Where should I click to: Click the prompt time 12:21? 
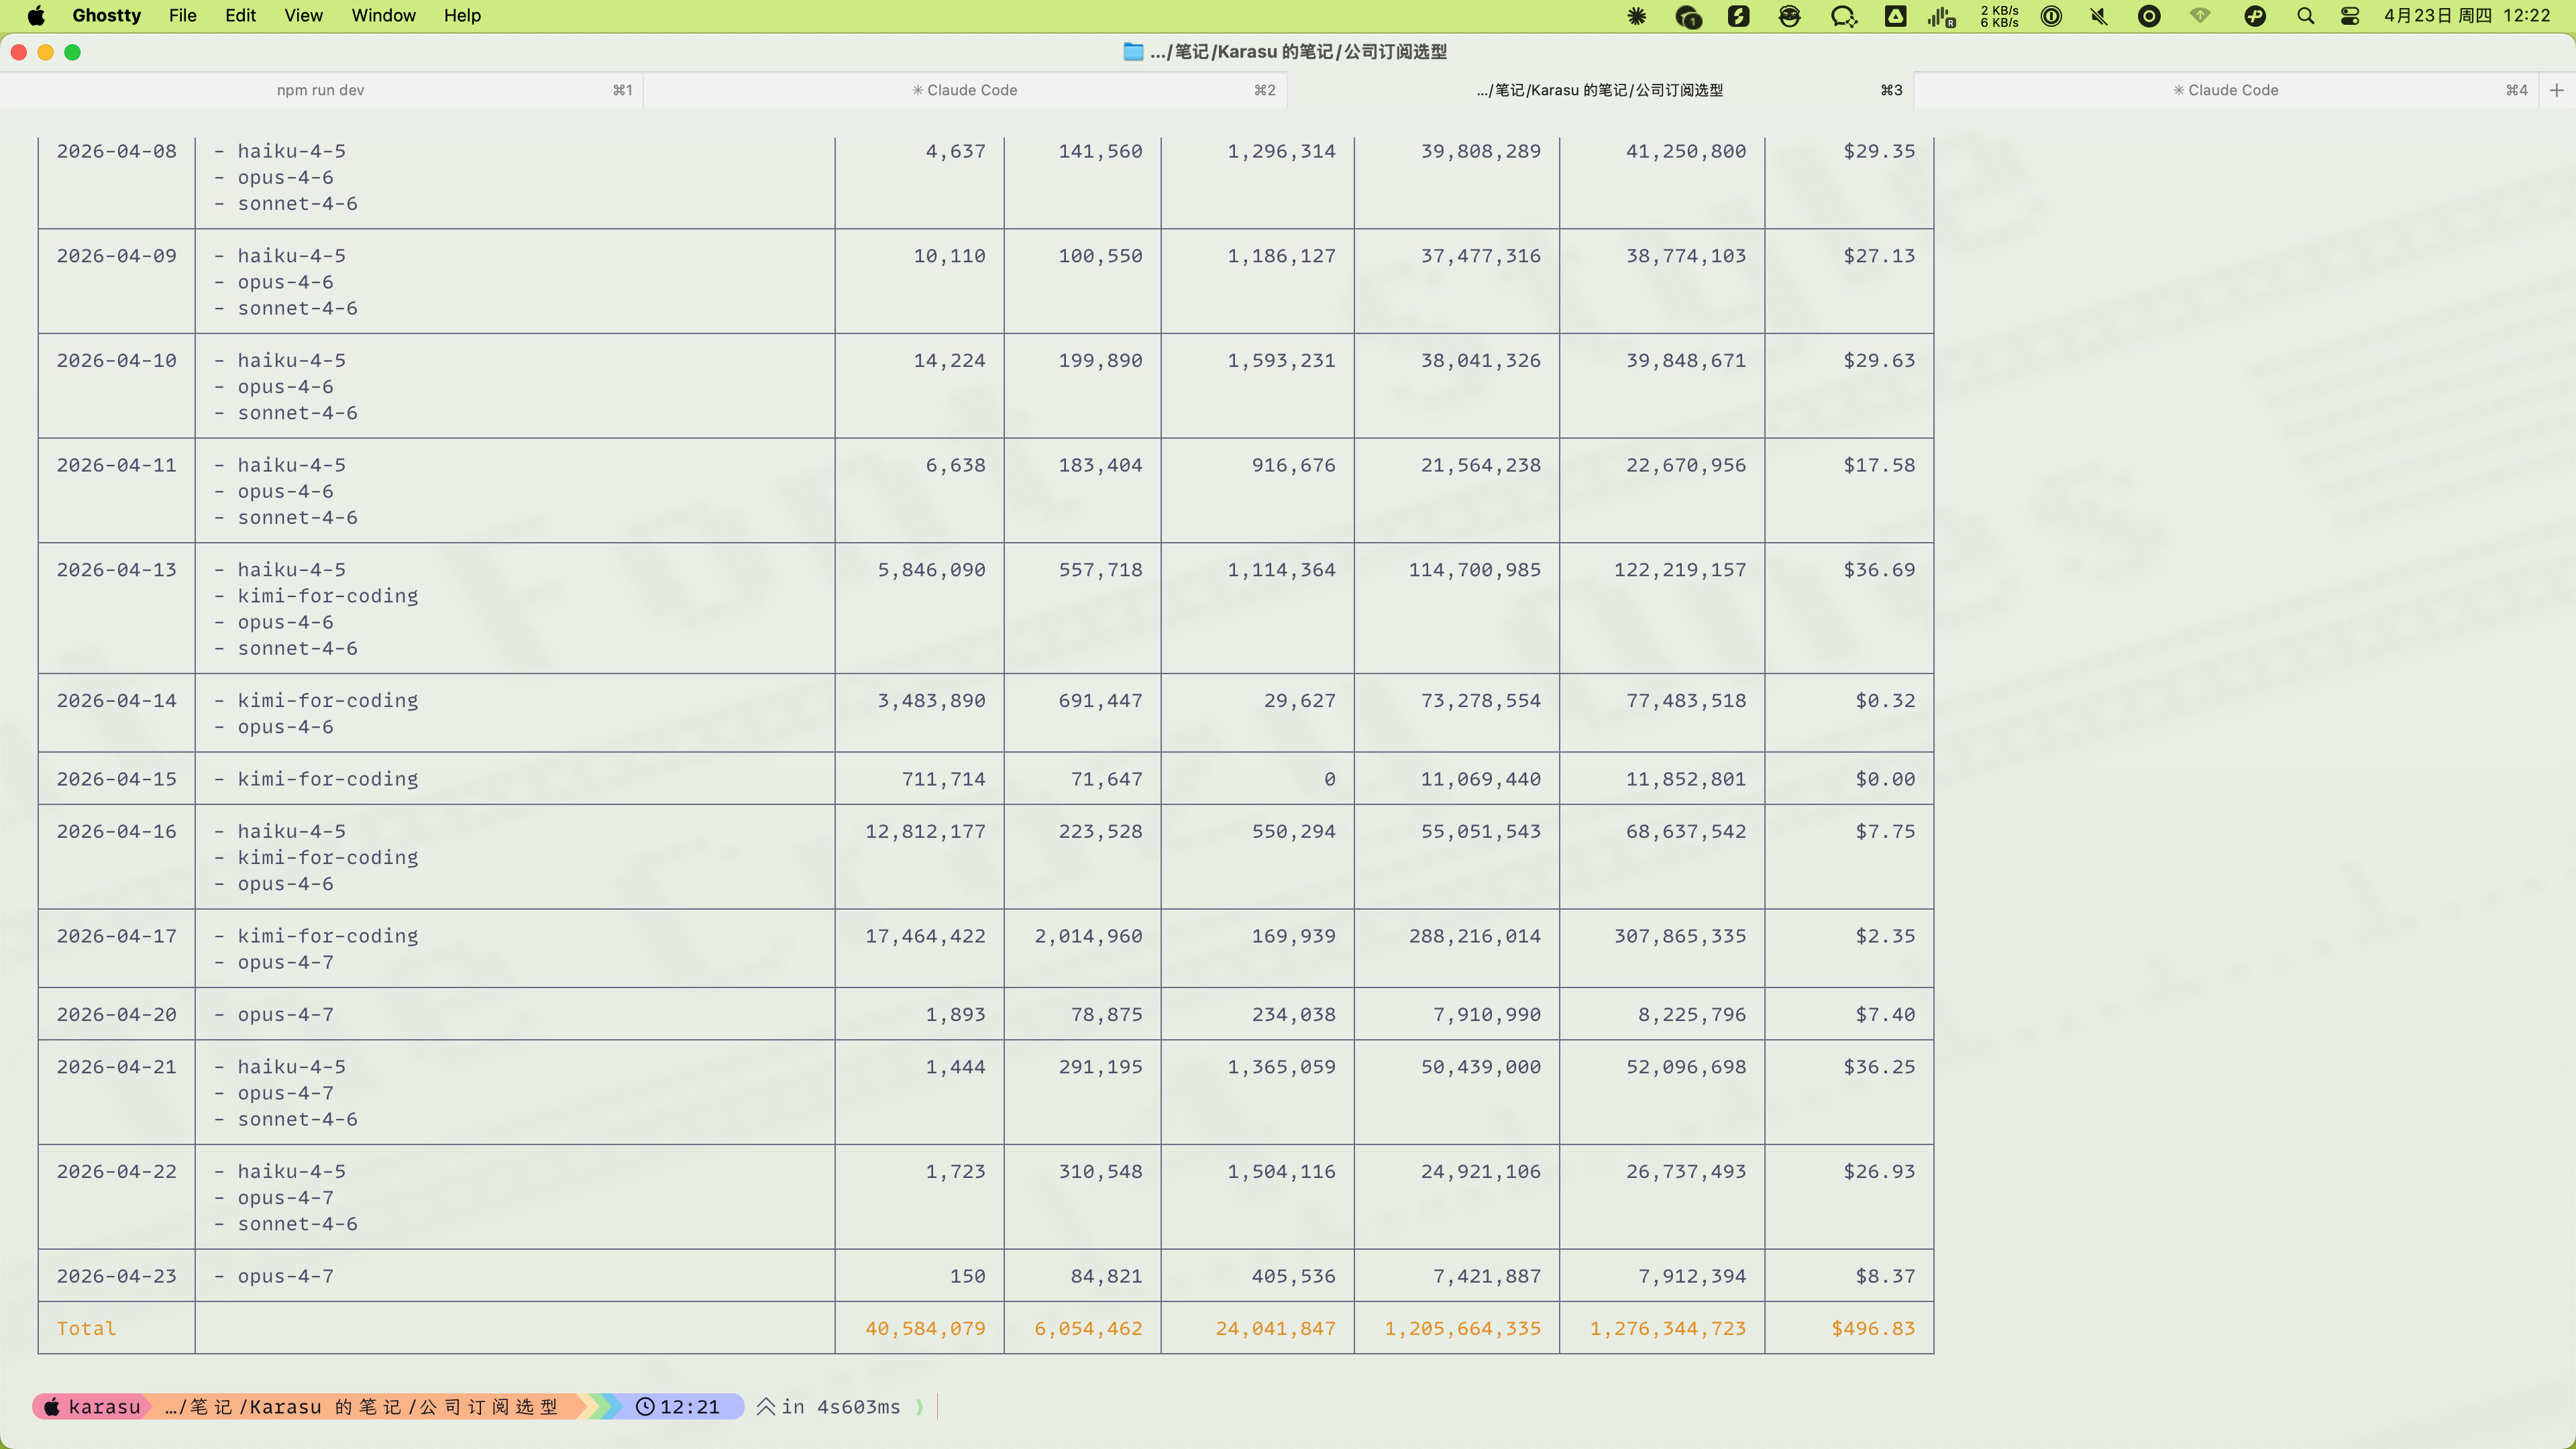[x=689, y=1407]
